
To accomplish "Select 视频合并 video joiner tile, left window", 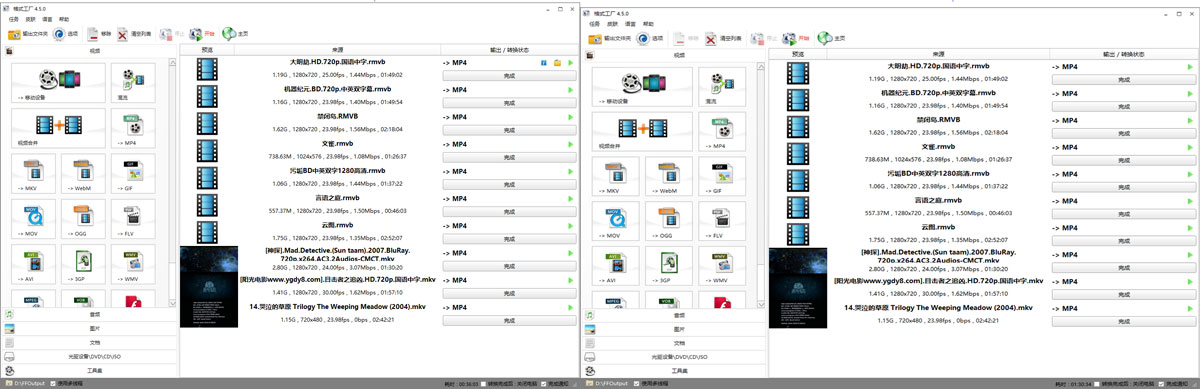I will pos(58,129).
